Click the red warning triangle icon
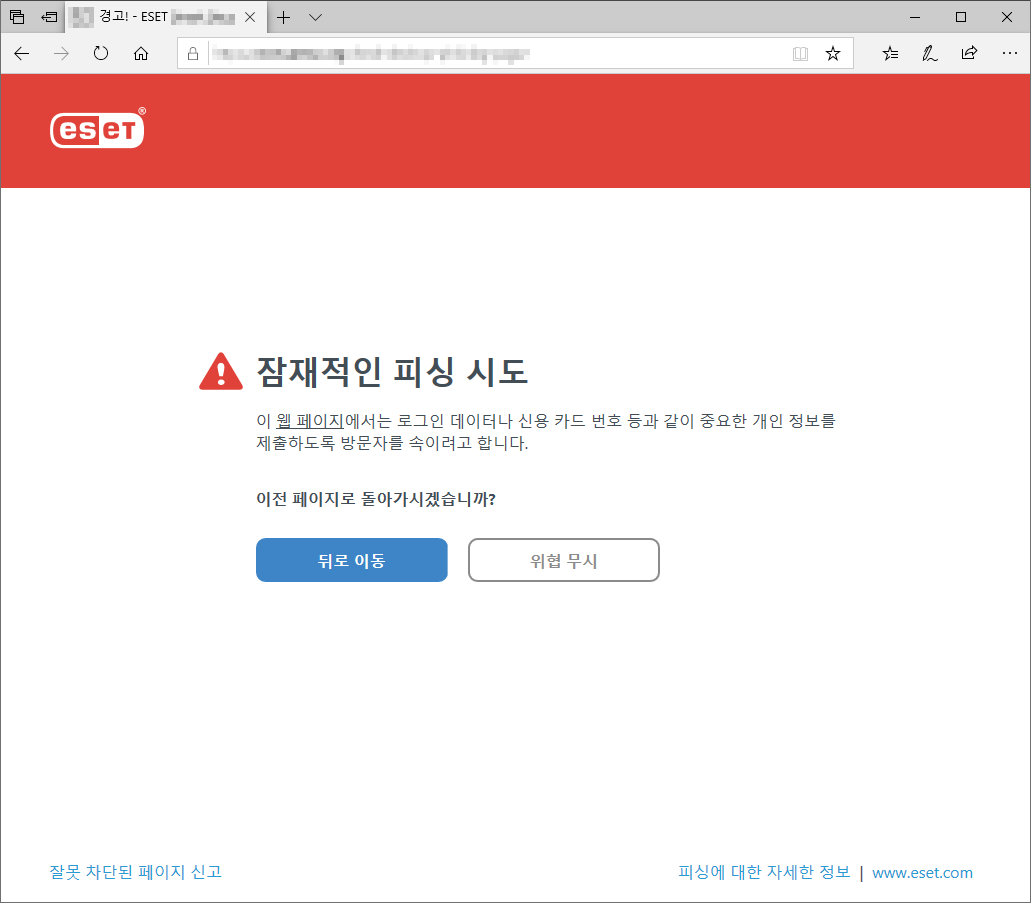The width and height of the screenshot is (1031, 903). pos(220,369)
